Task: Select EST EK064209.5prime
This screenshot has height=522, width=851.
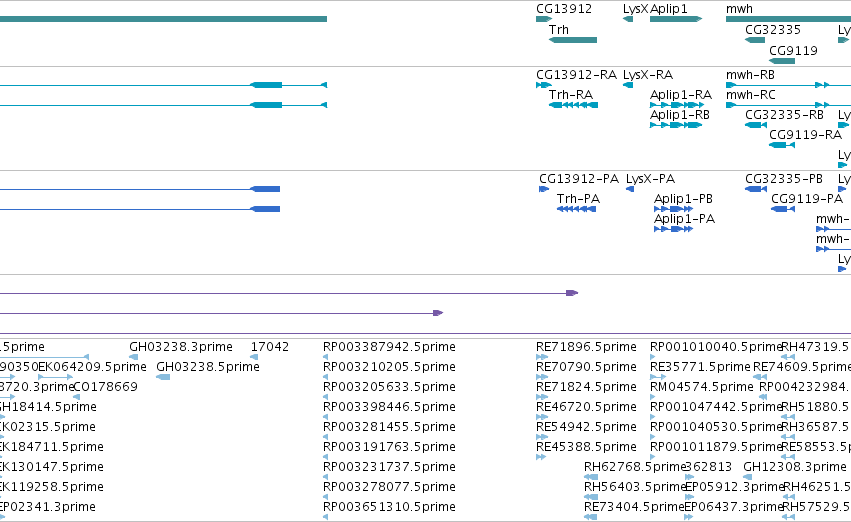Action: point(92,367)
